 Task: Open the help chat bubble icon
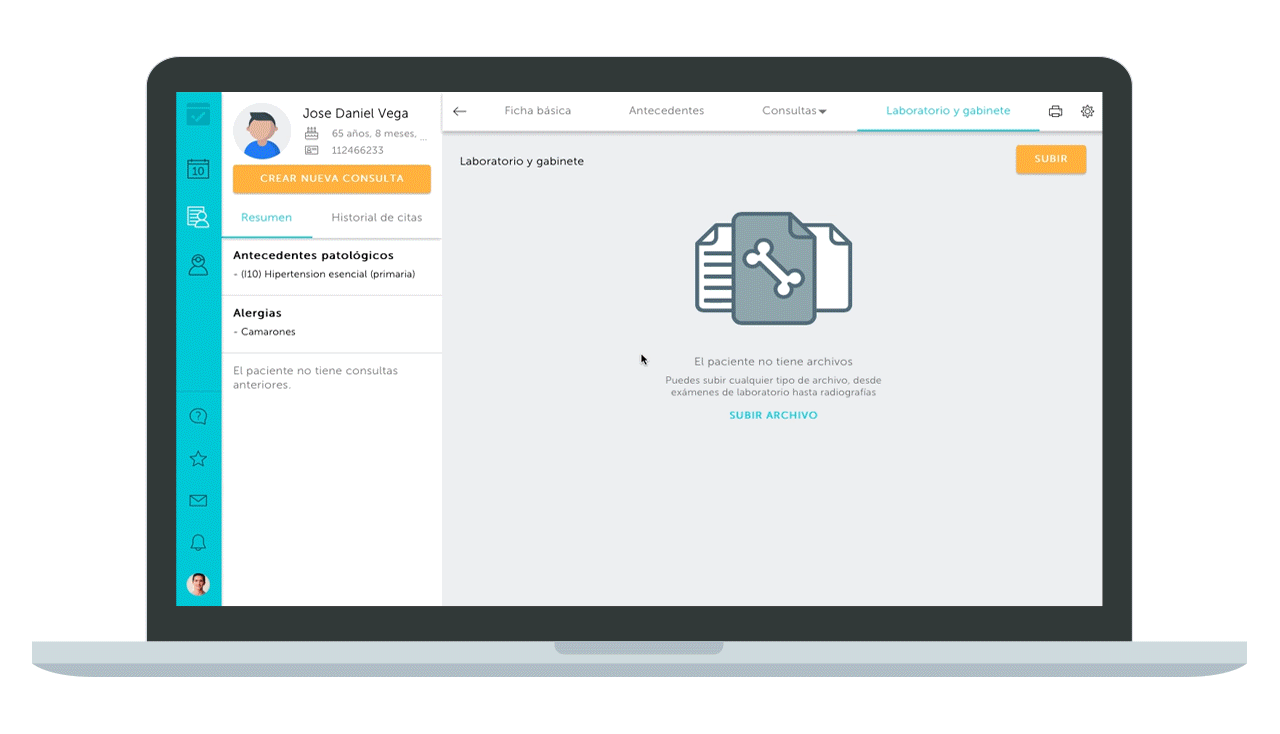coord(198,416)
